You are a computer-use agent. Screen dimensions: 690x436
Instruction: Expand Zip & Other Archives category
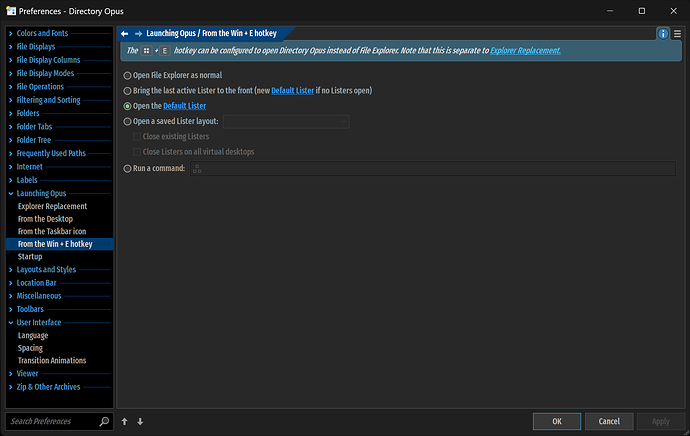[x=11, y=387]
